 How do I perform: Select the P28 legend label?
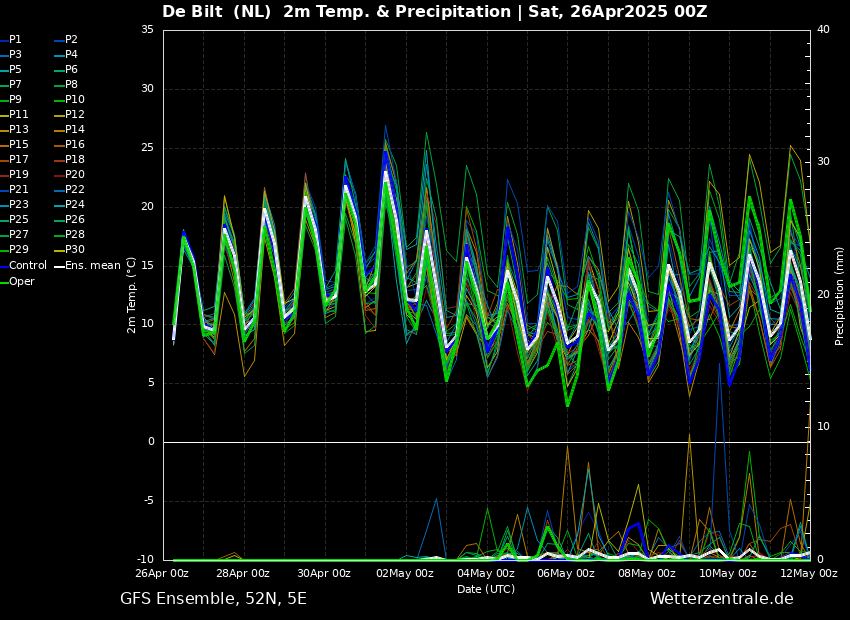point(70,235)
